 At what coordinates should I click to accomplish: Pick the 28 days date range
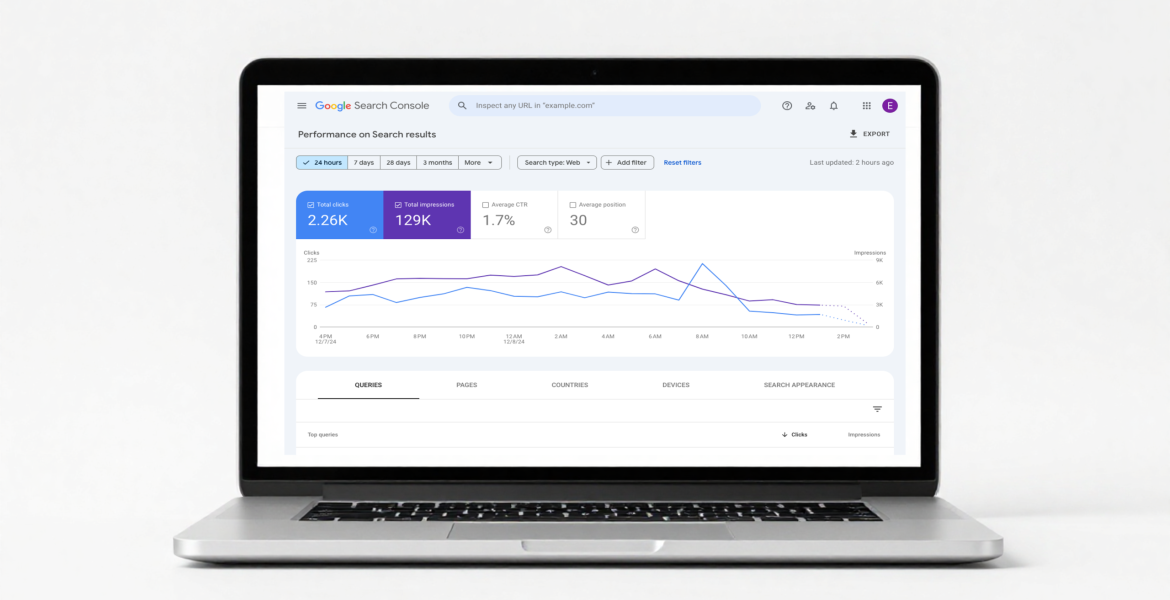coord(398,163)
